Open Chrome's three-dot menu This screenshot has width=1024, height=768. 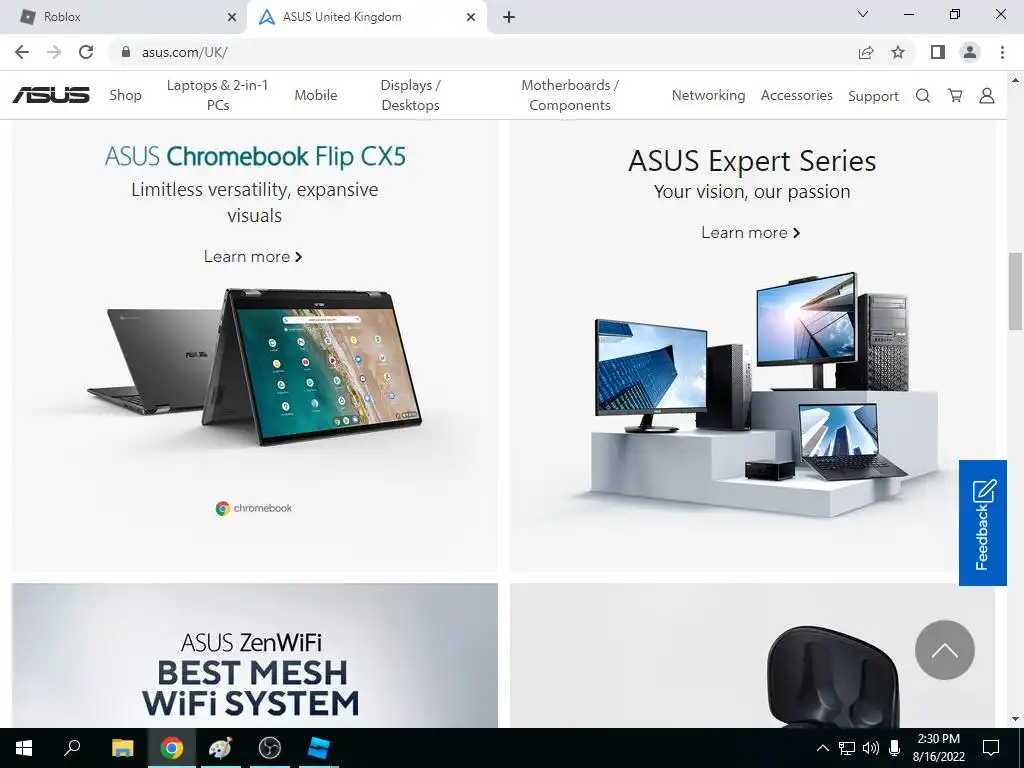1002,52
